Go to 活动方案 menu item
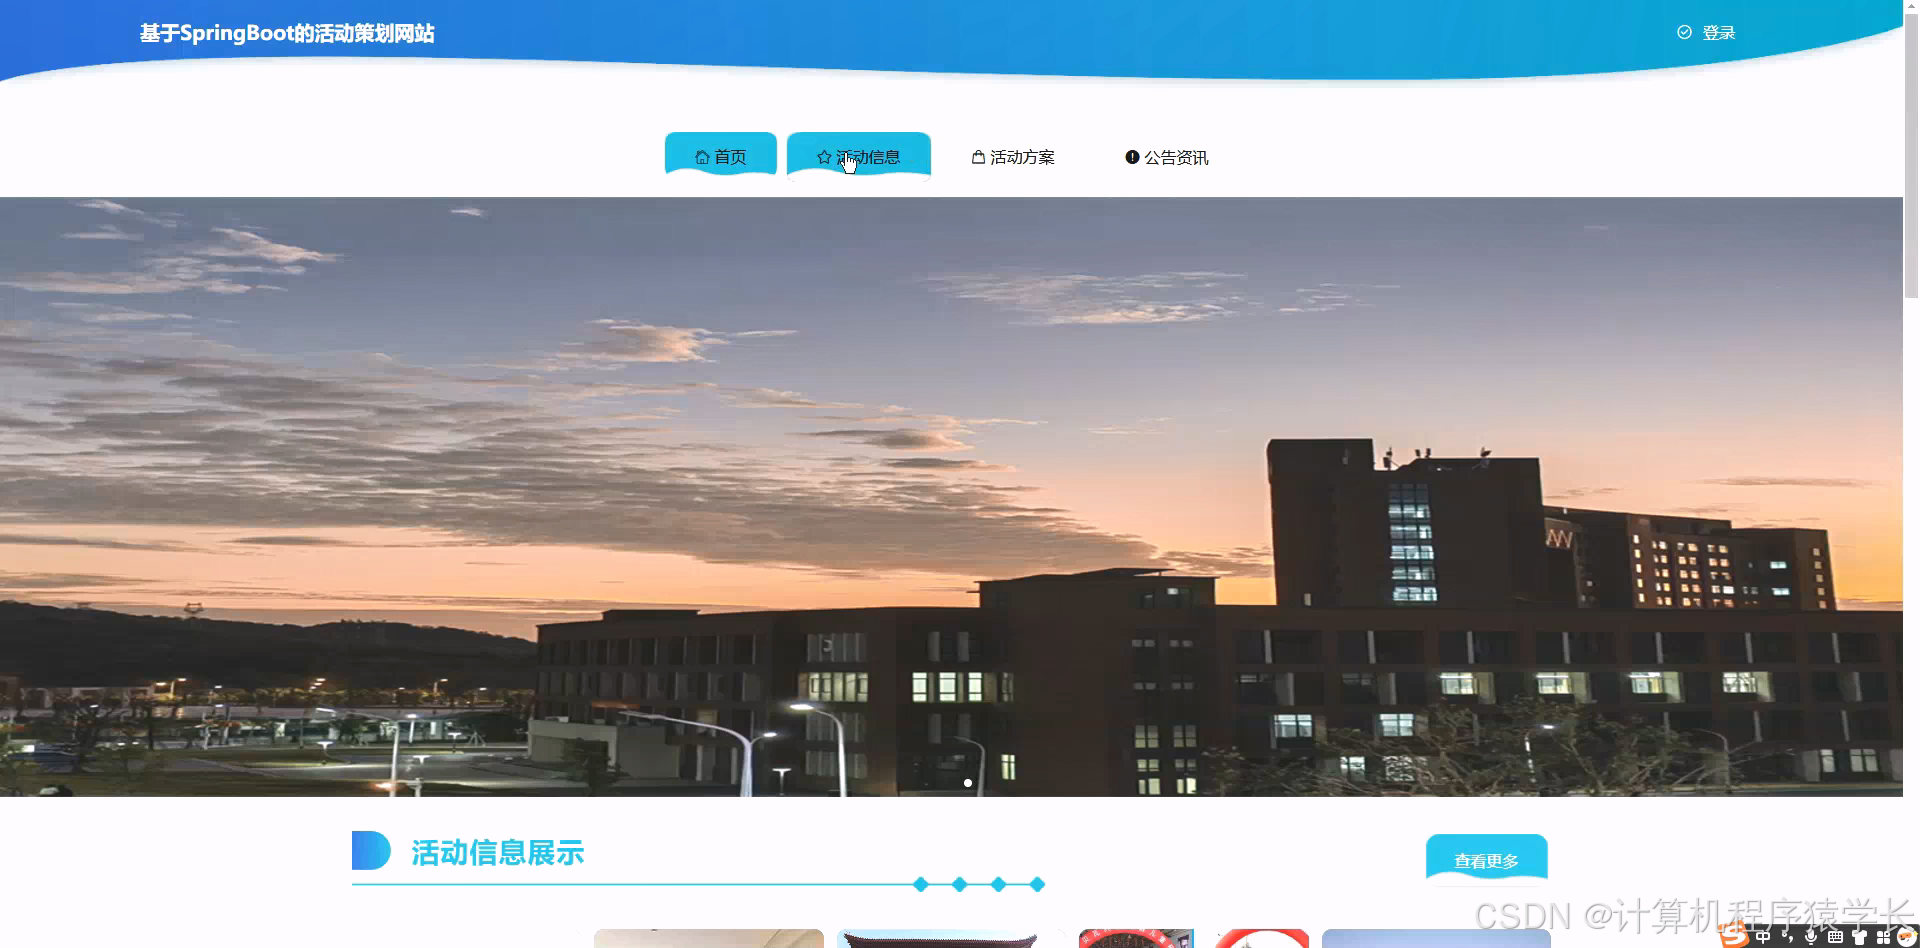The width and height of the screenshot is (1920, 948). 1013,157
